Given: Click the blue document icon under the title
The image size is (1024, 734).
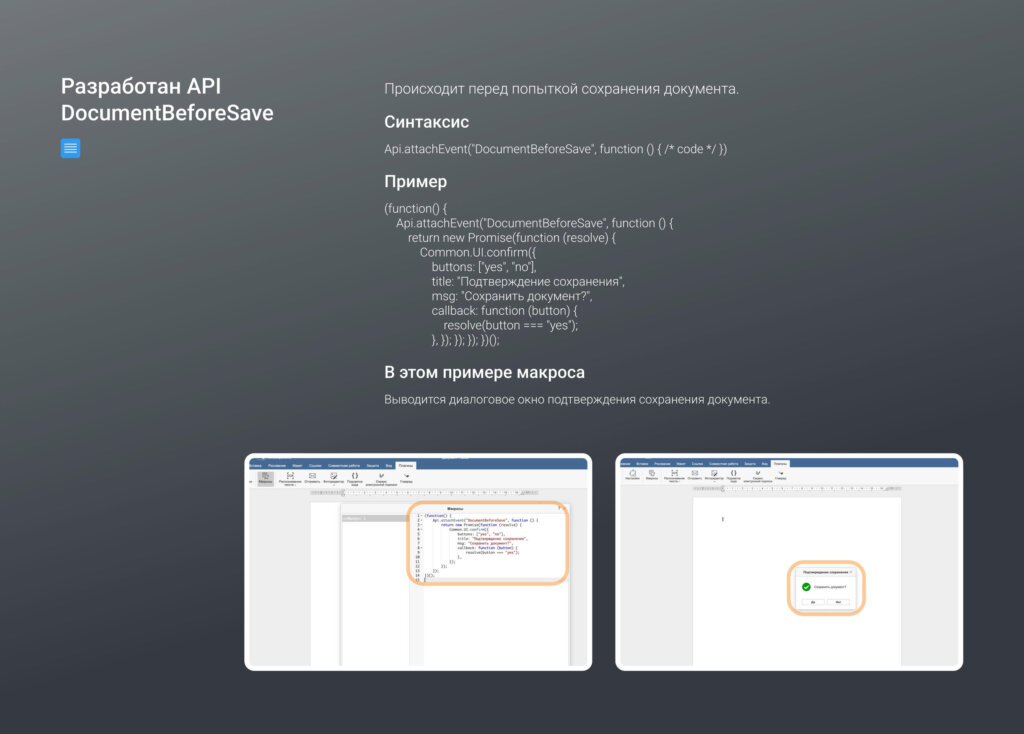Looking at the screenshot, I should coord(70,148).
